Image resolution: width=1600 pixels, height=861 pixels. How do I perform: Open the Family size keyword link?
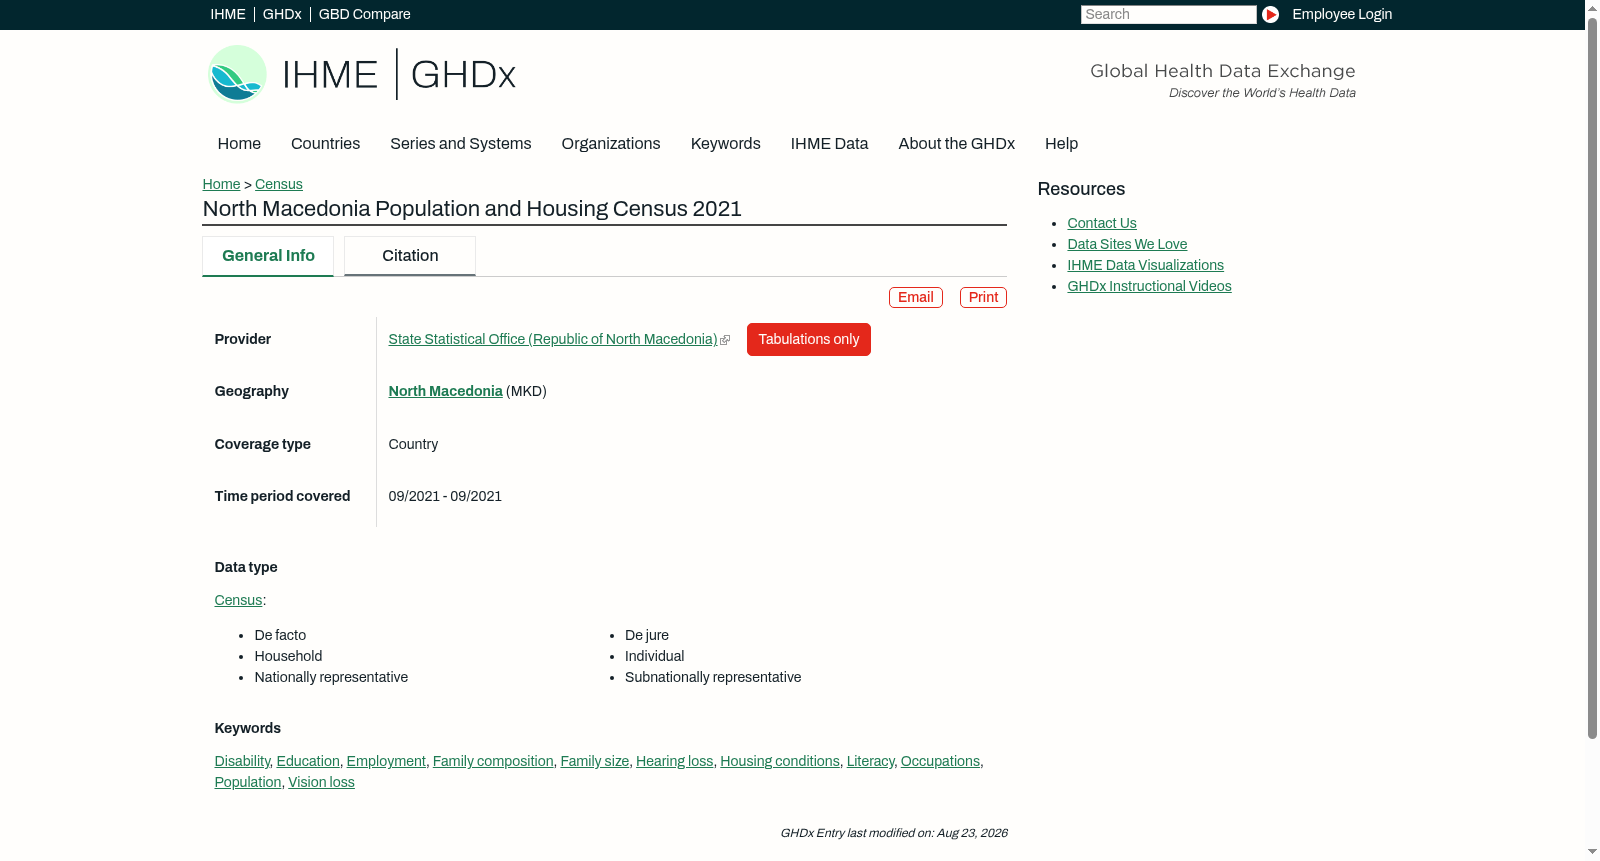pyautogui.click(x=595, y=761)
